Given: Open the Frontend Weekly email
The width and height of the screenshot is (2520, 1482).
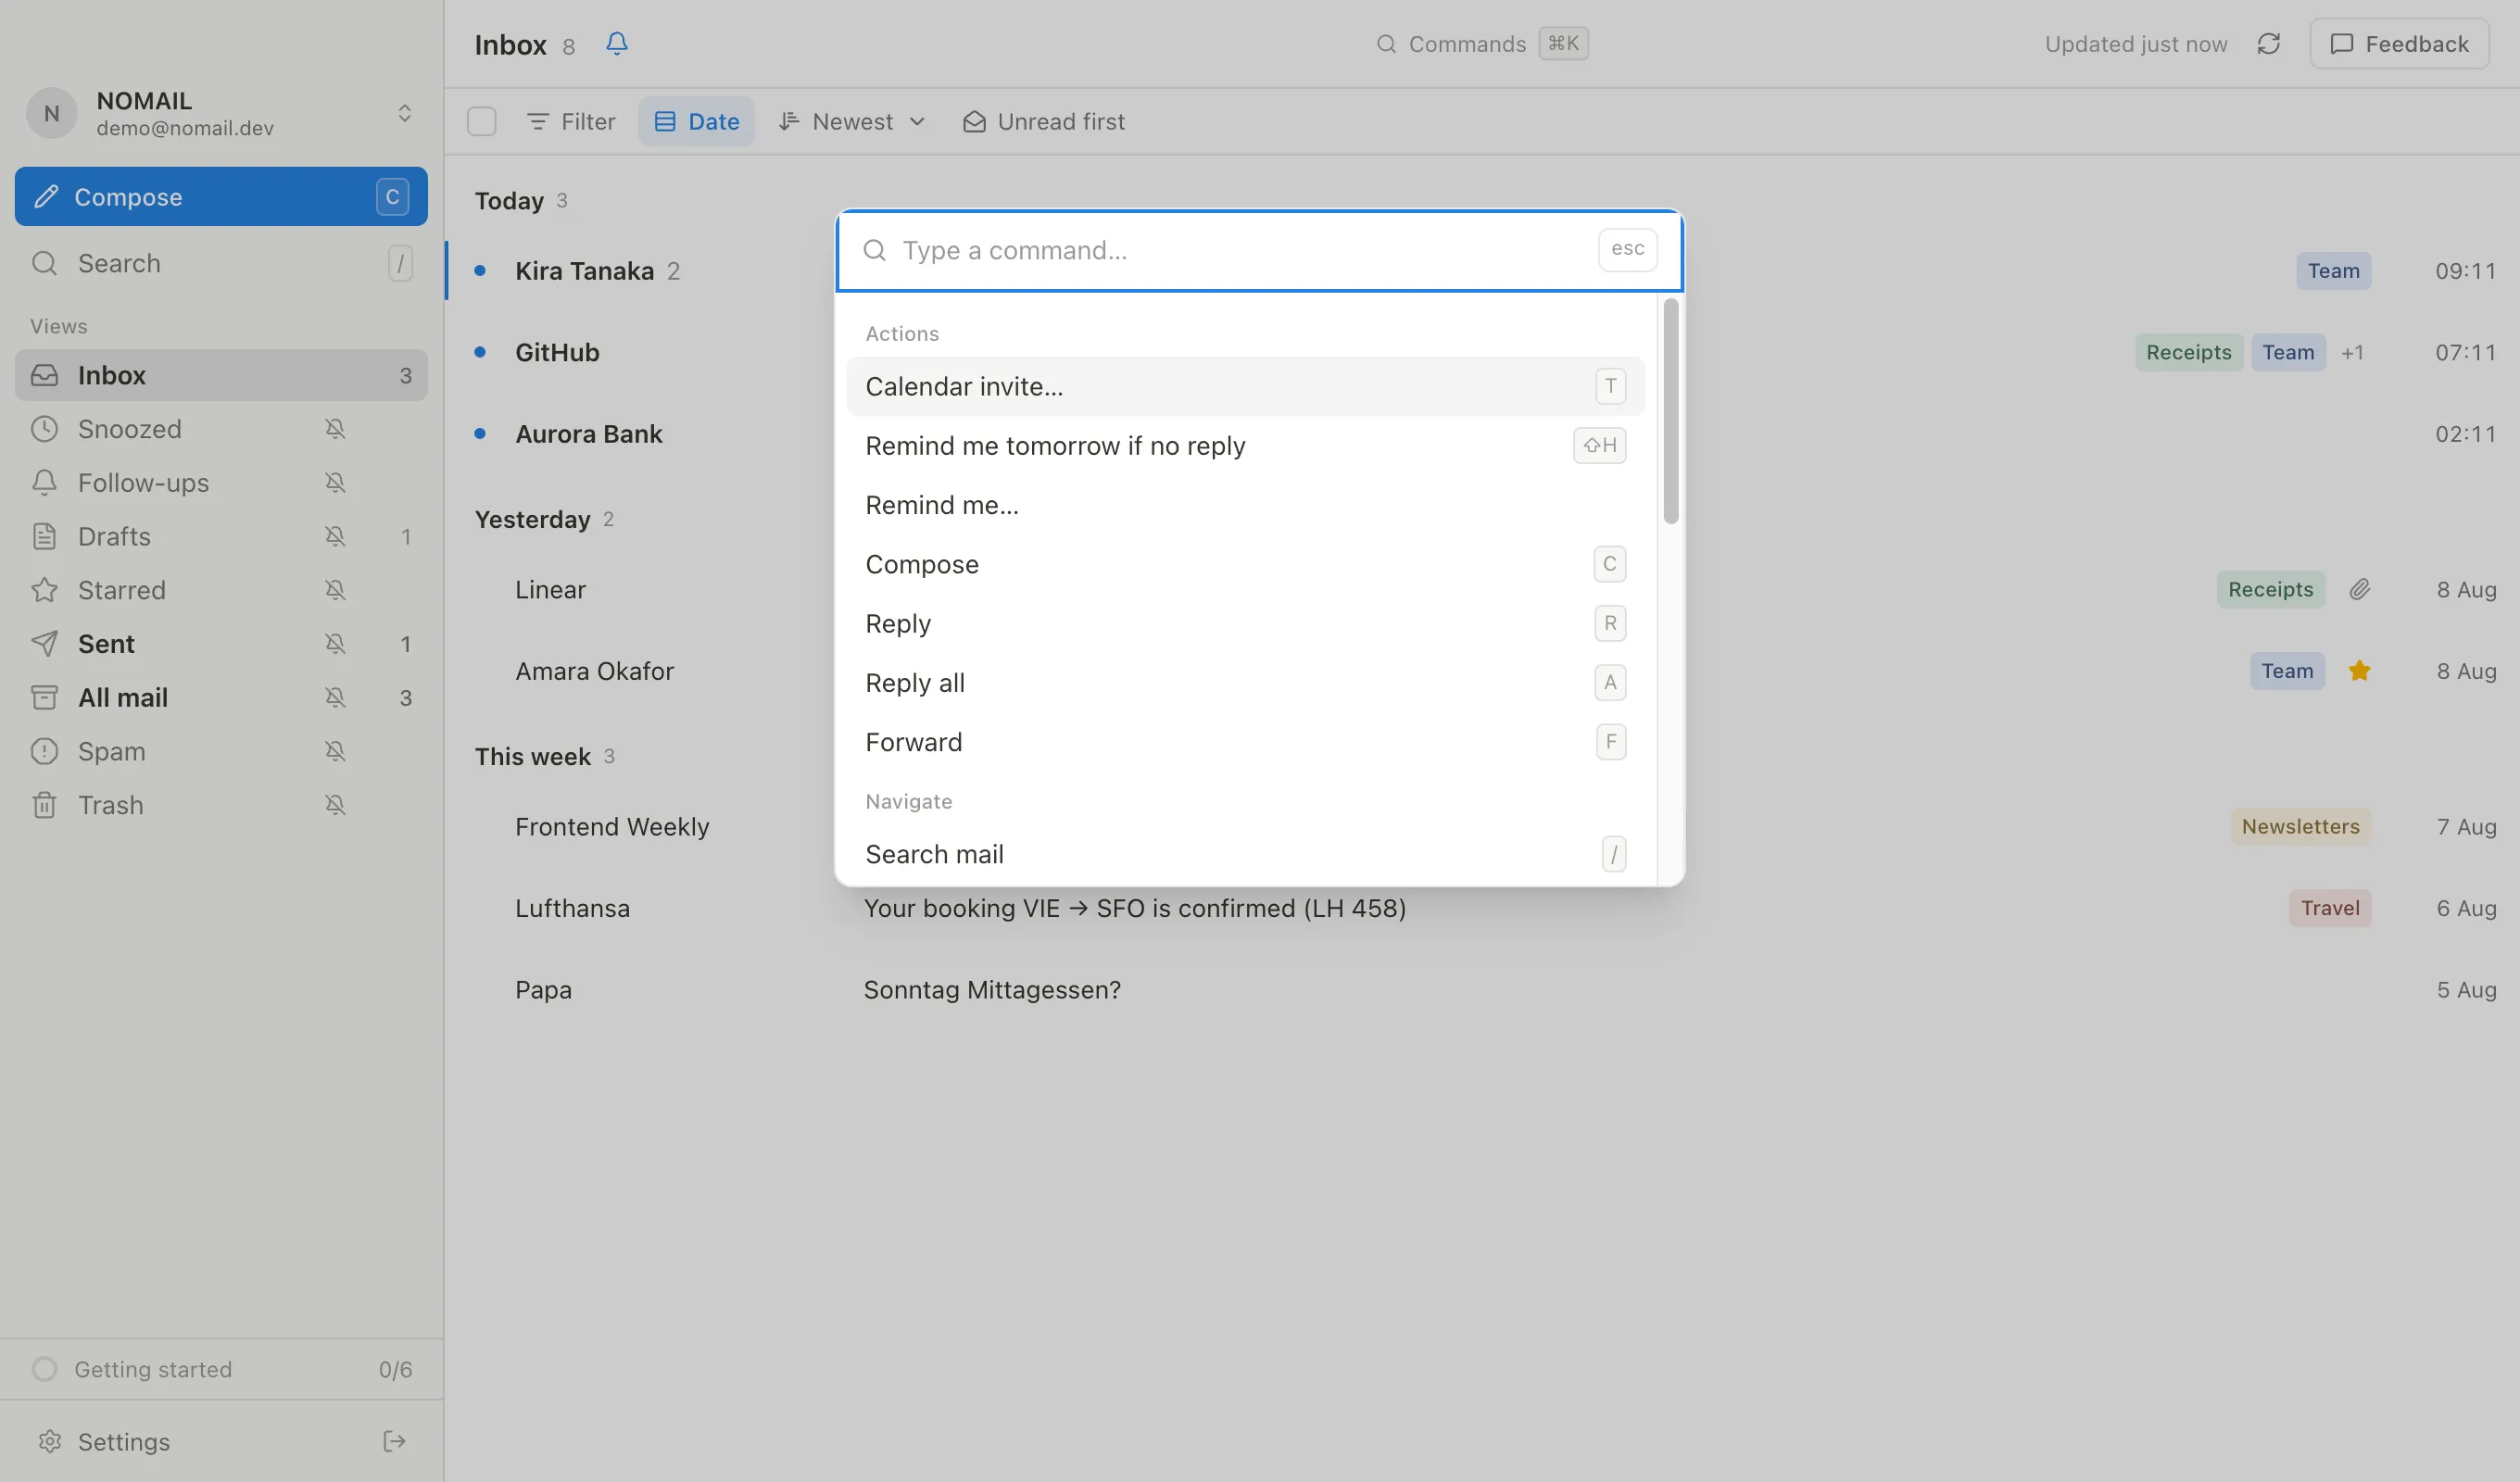Looking at the screenshot, I should point(1482,827).
